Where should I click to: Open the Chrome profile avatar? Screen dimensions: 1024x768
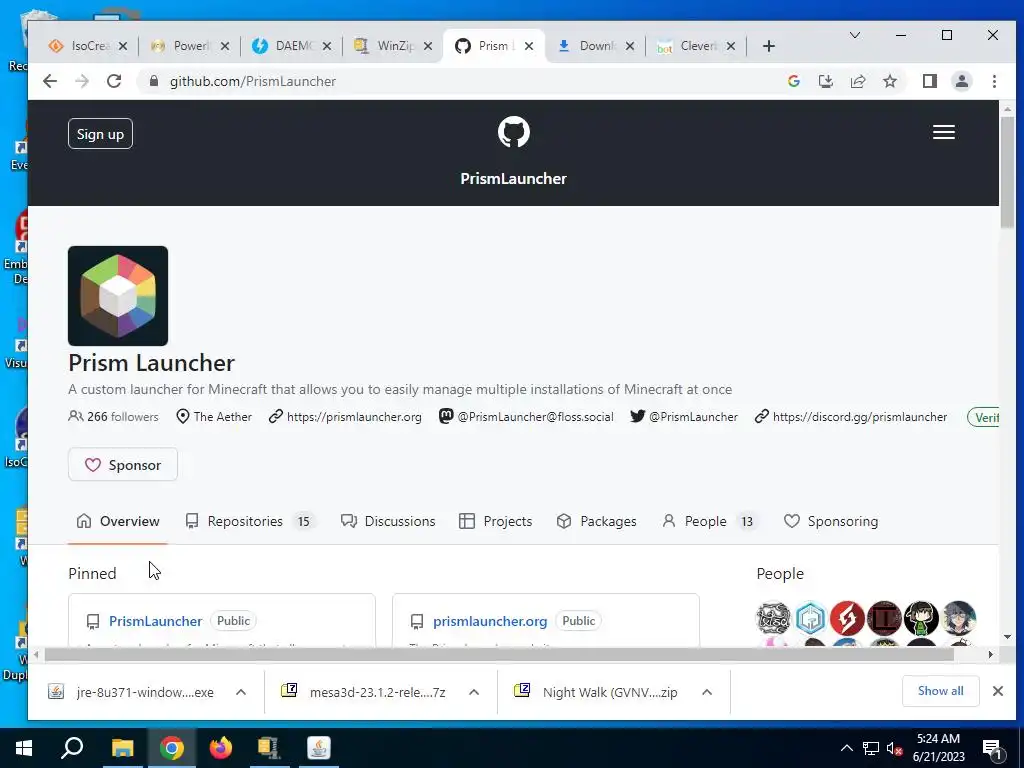click(x=961, y=81)
